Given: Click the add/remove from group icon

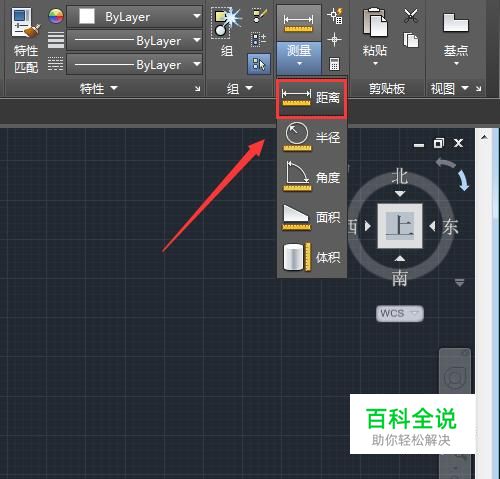Looking at the screenshot, I should pos(259,39).
